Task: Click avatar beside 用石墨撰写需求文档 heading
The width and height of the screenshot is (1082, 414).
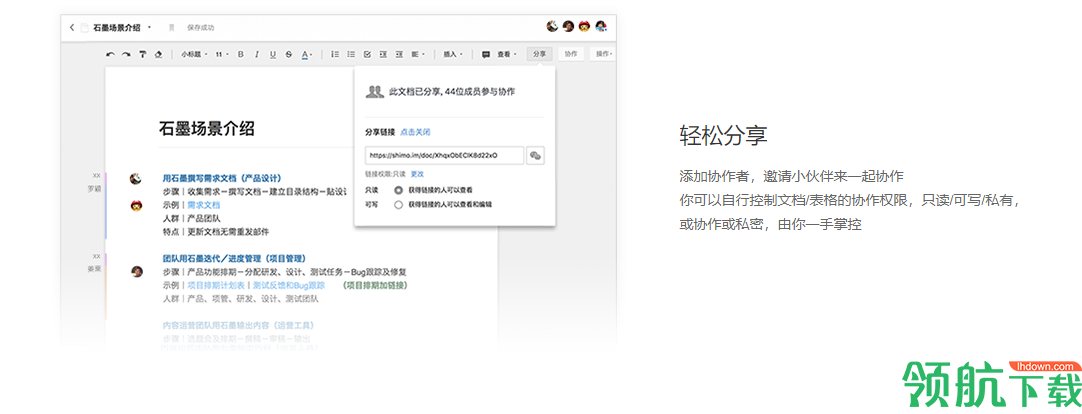Action: coord(136,179)
